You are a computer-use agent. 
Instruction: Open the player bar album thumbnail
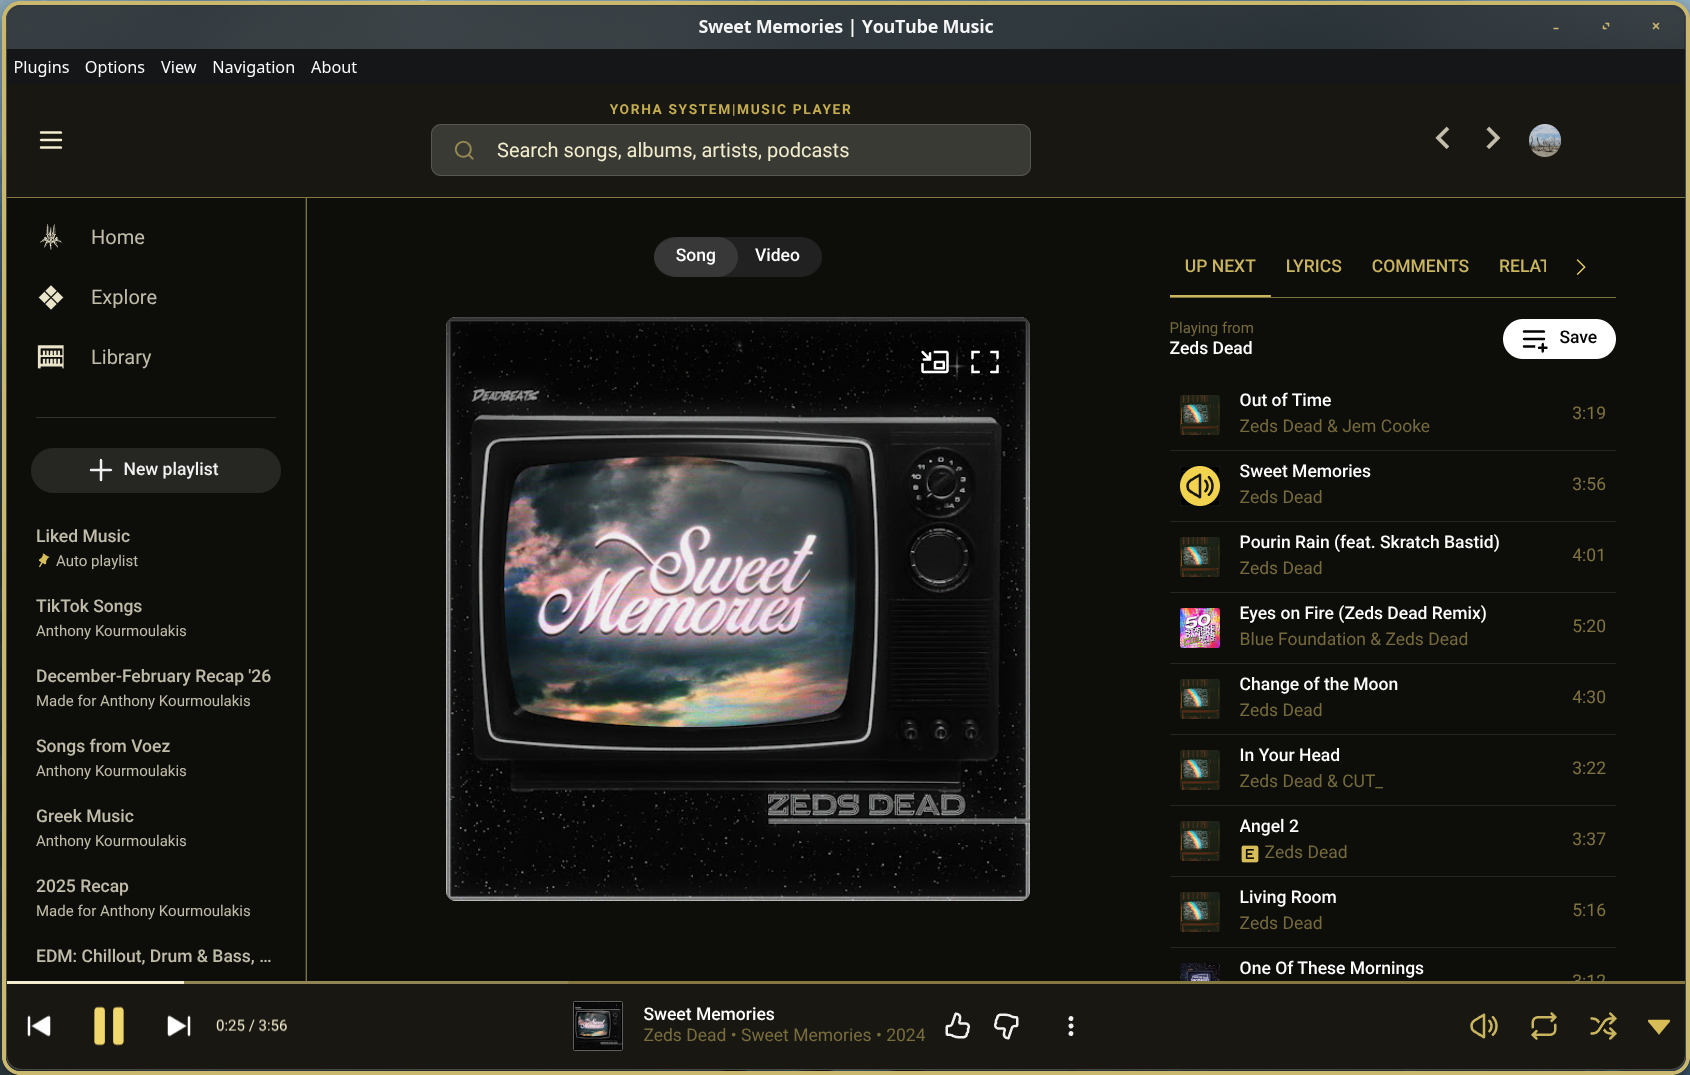coord(598,1026)
